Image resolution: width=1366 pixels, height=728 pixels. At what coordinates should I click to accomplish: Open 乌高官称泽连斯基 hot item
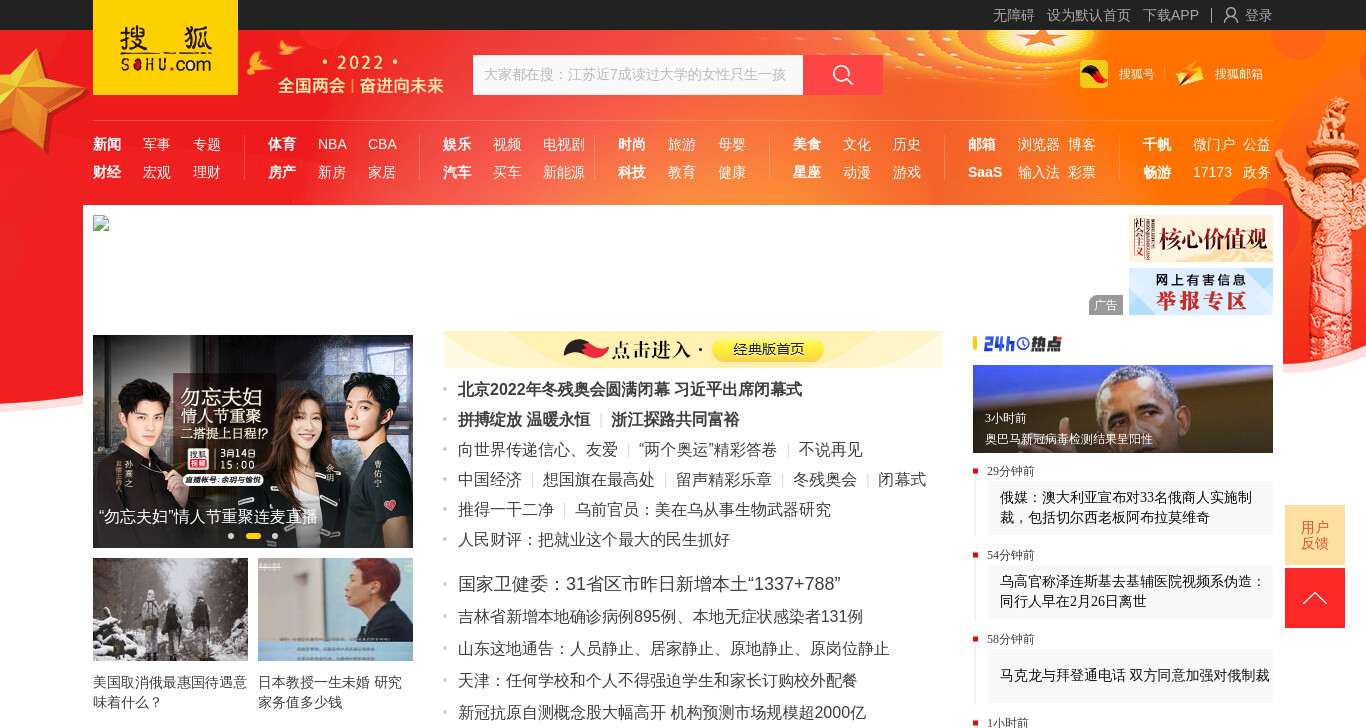(1130, 591)
